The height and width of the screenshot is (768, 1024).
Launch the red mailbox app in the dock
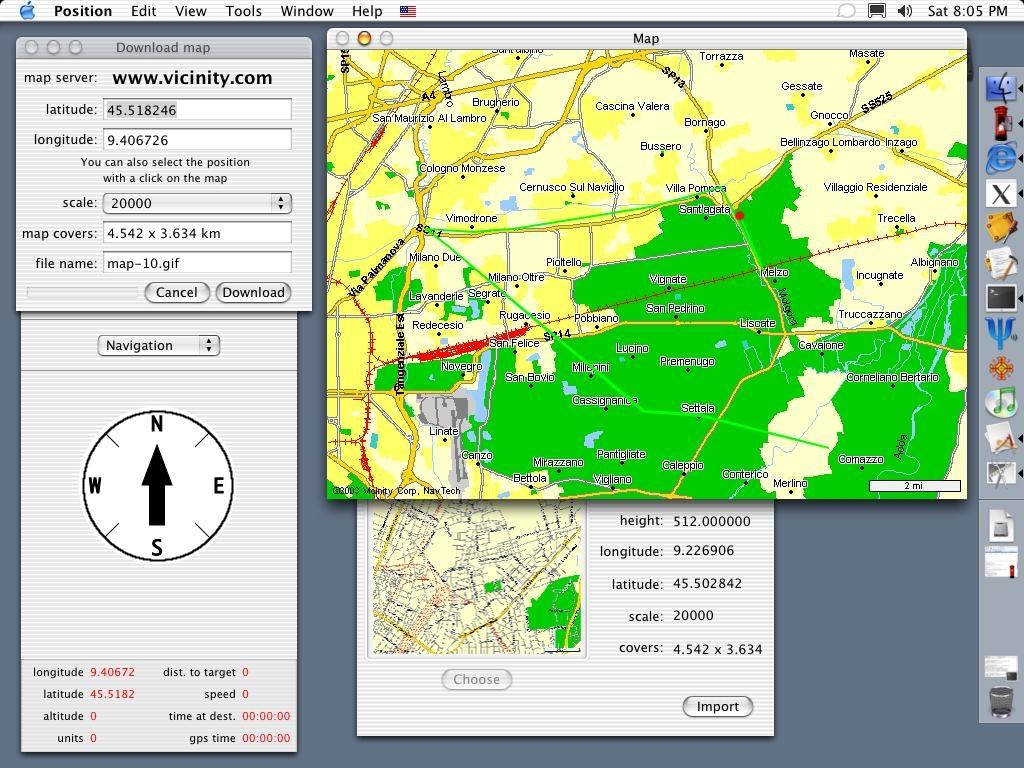pyautogui.click(x=1000, y=123)
